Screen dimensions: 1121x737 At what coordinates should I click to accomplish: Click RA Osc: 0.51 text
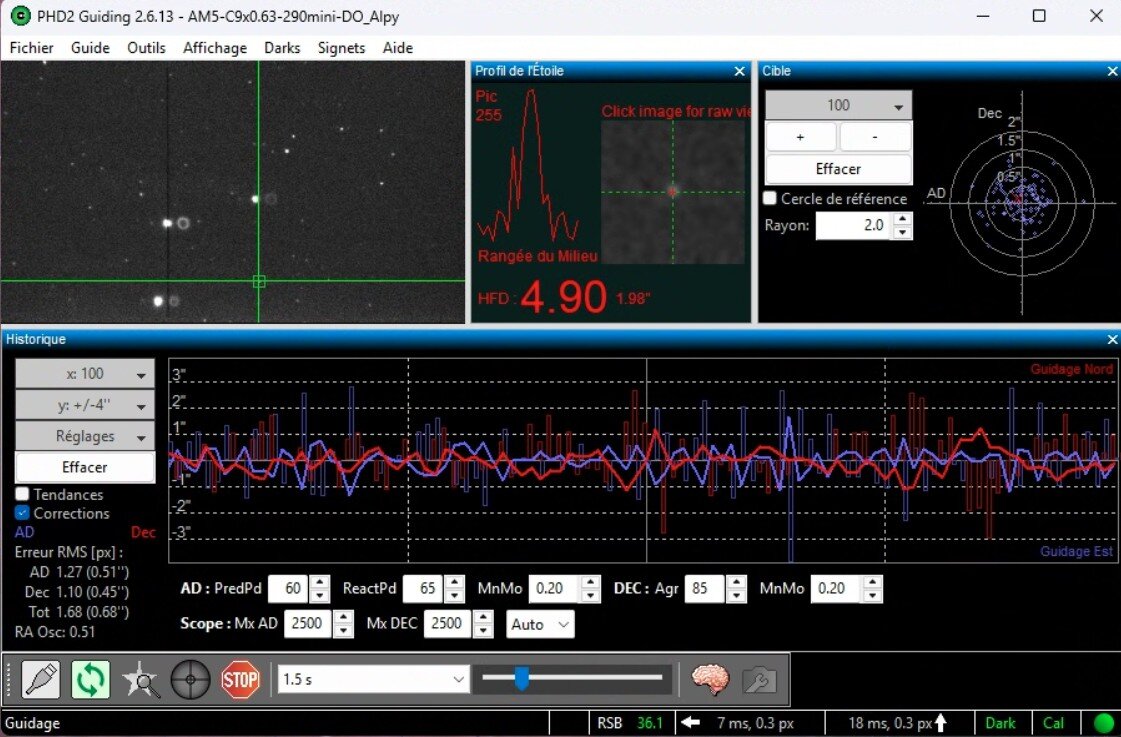point(55,631)
